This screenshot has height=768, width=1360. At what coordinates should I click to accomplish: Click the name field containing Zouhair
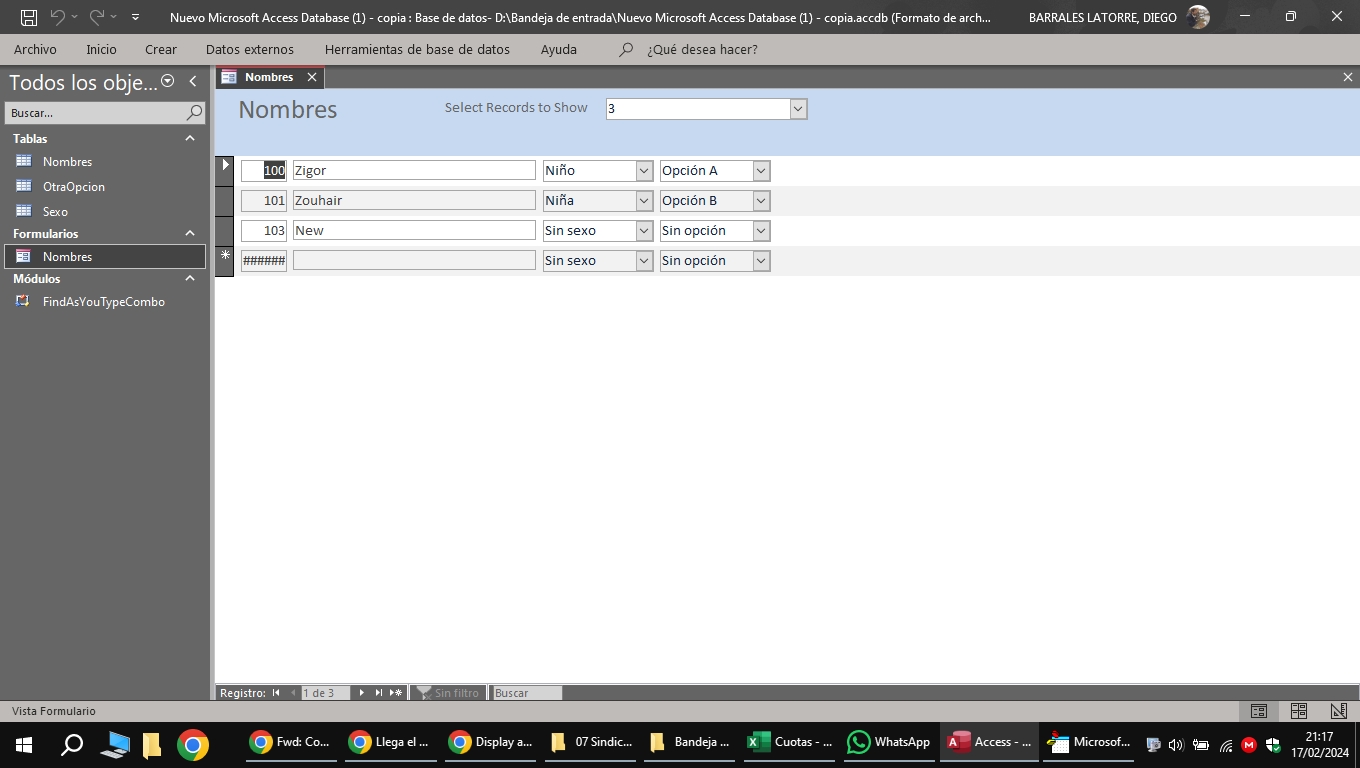(414, 200)
